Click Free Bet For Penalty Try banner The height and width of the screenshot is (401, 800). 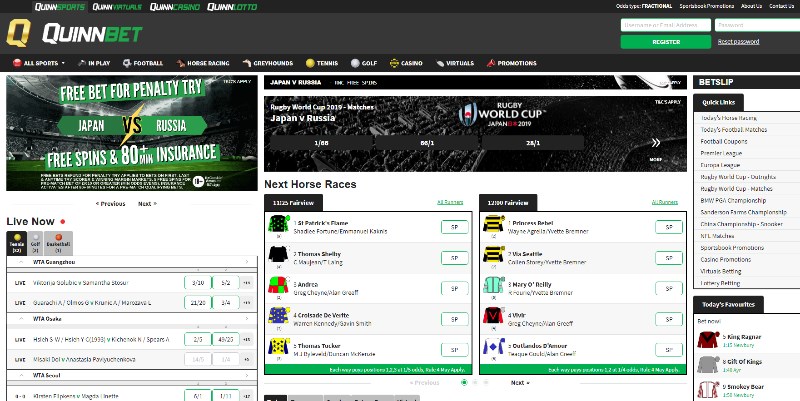click(132, 133)
